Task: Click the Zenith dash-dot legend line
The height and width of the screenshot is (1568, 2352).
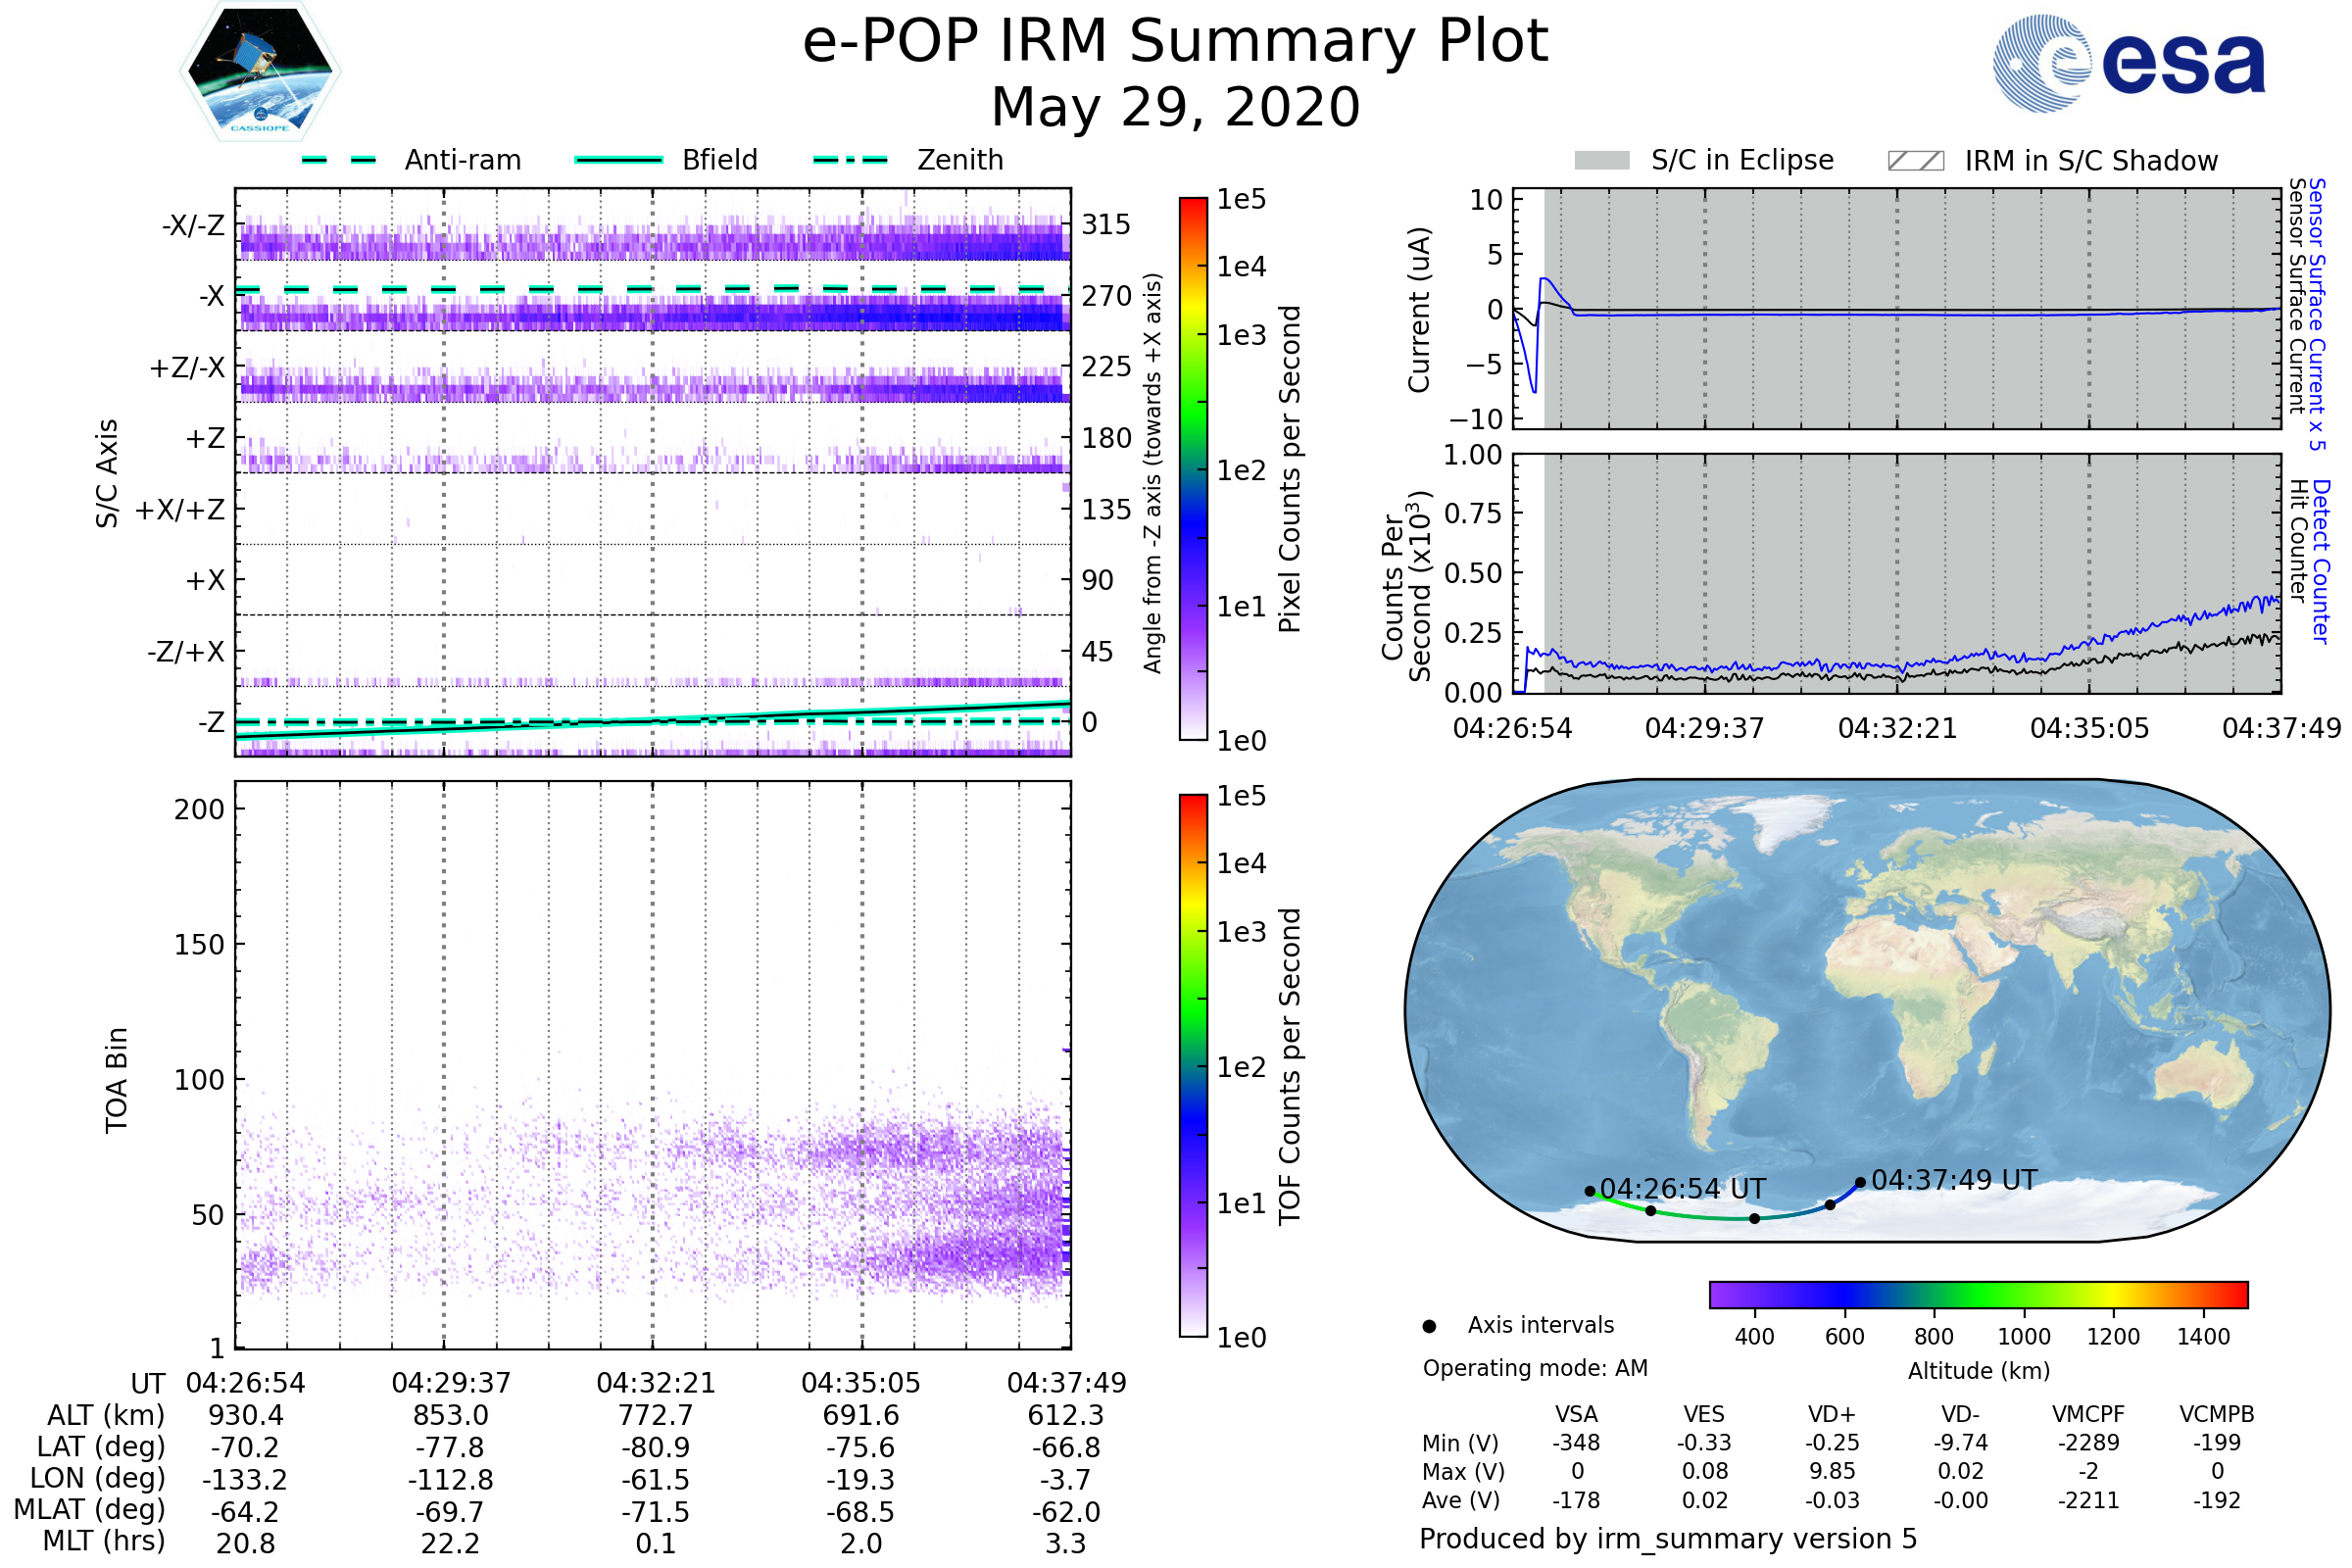Action: click(x=850, y=160)
